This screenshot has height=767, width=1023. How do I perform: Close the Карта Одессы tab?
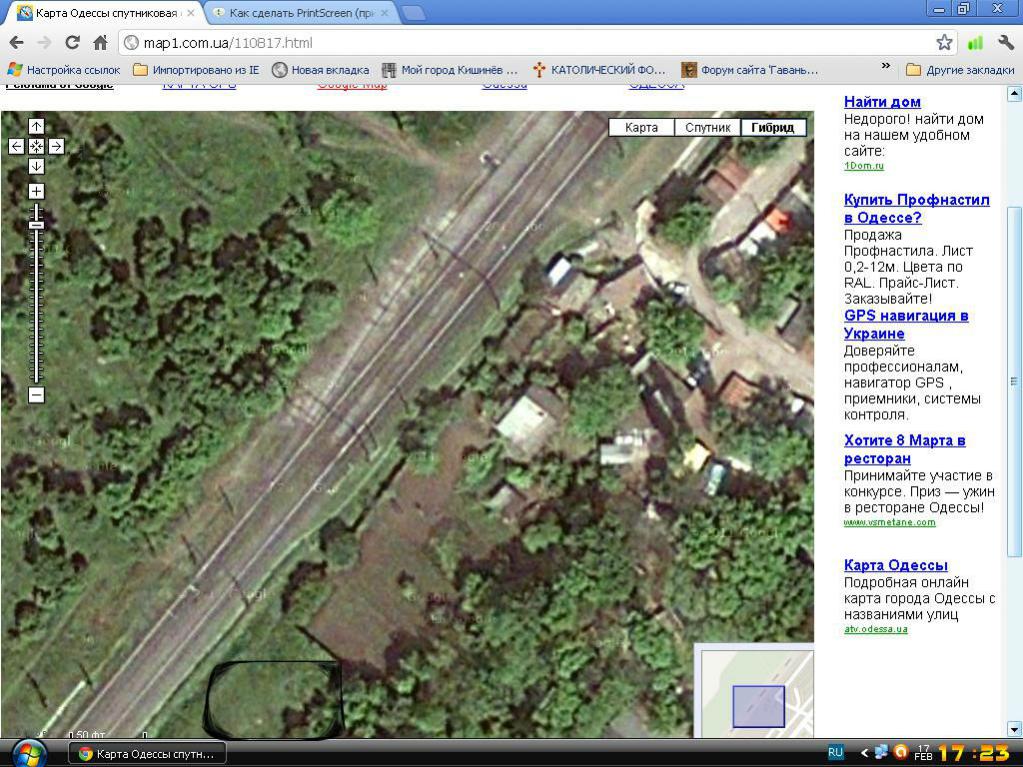point(191,13)
